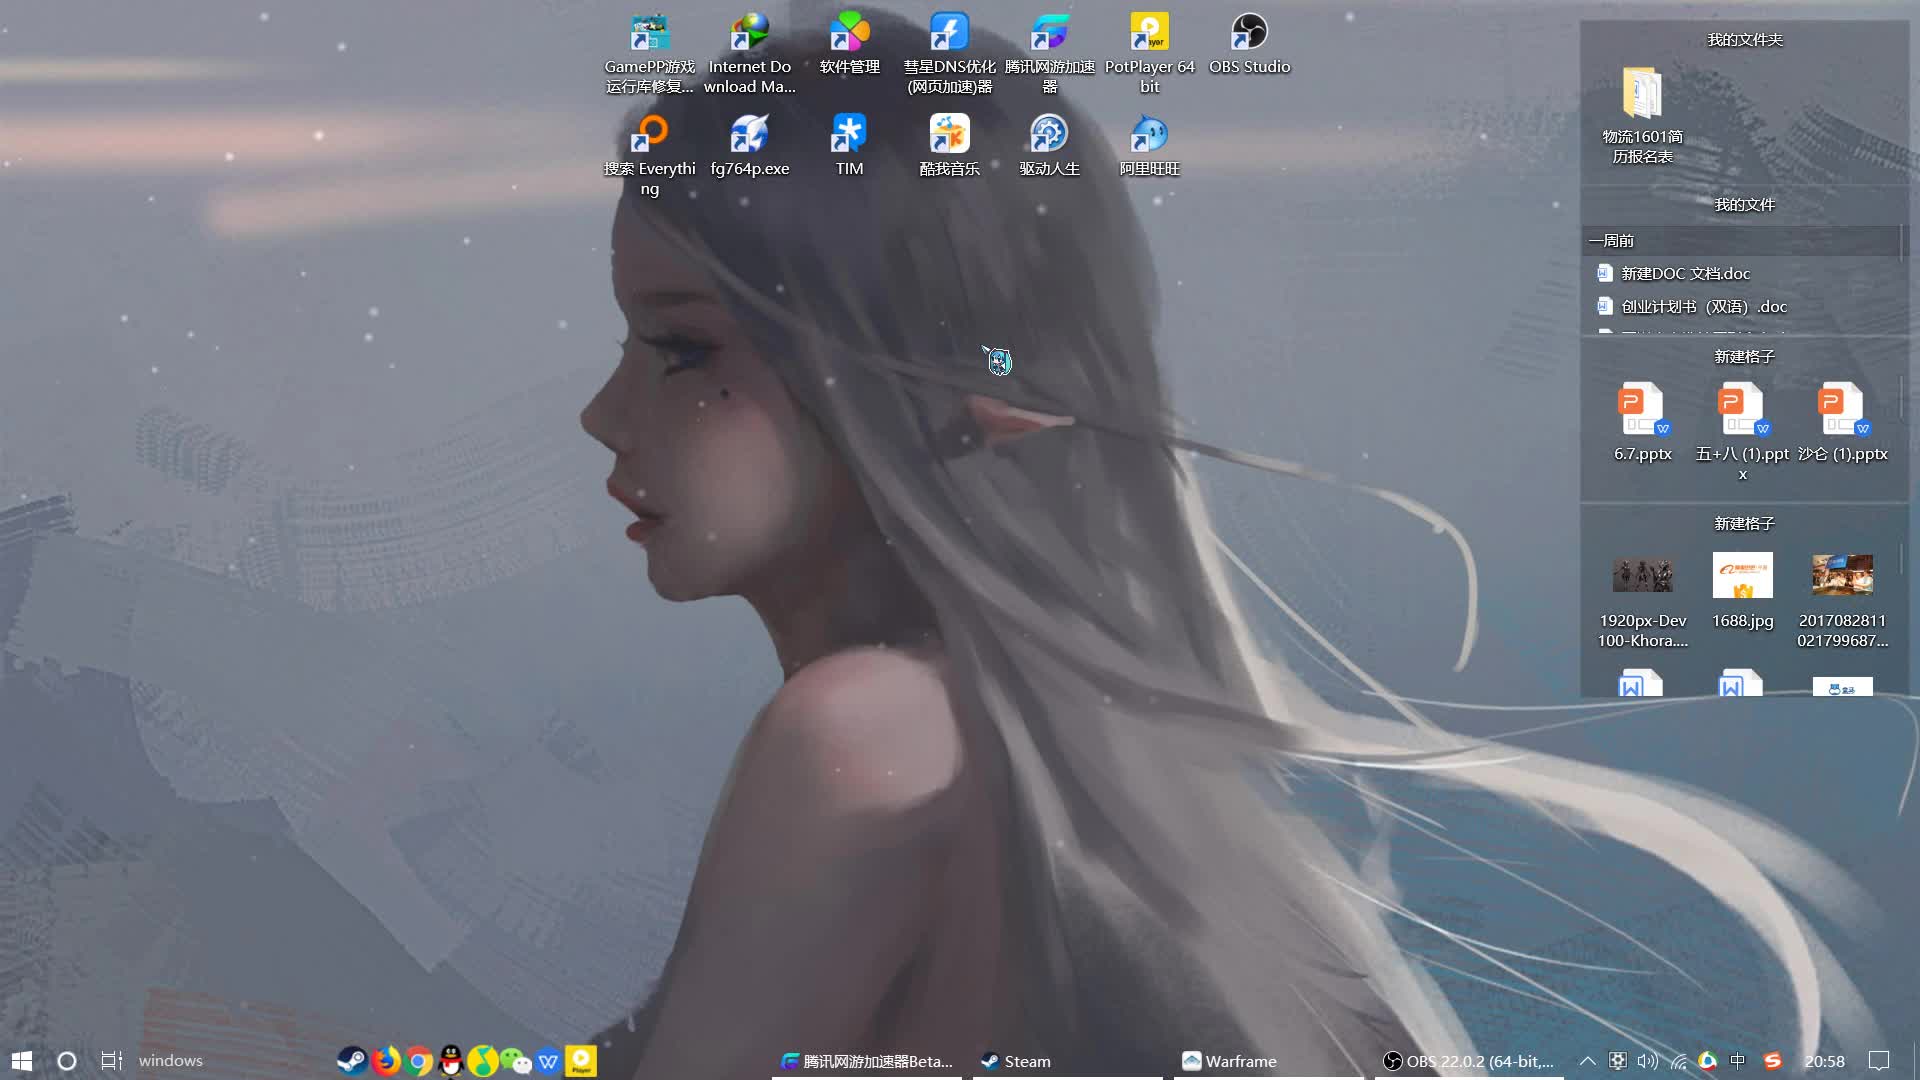Open 搜索 Everything desktop shortcut
The width and height of the screenshot is (1920, 1080).
click(x=650, y=155)
